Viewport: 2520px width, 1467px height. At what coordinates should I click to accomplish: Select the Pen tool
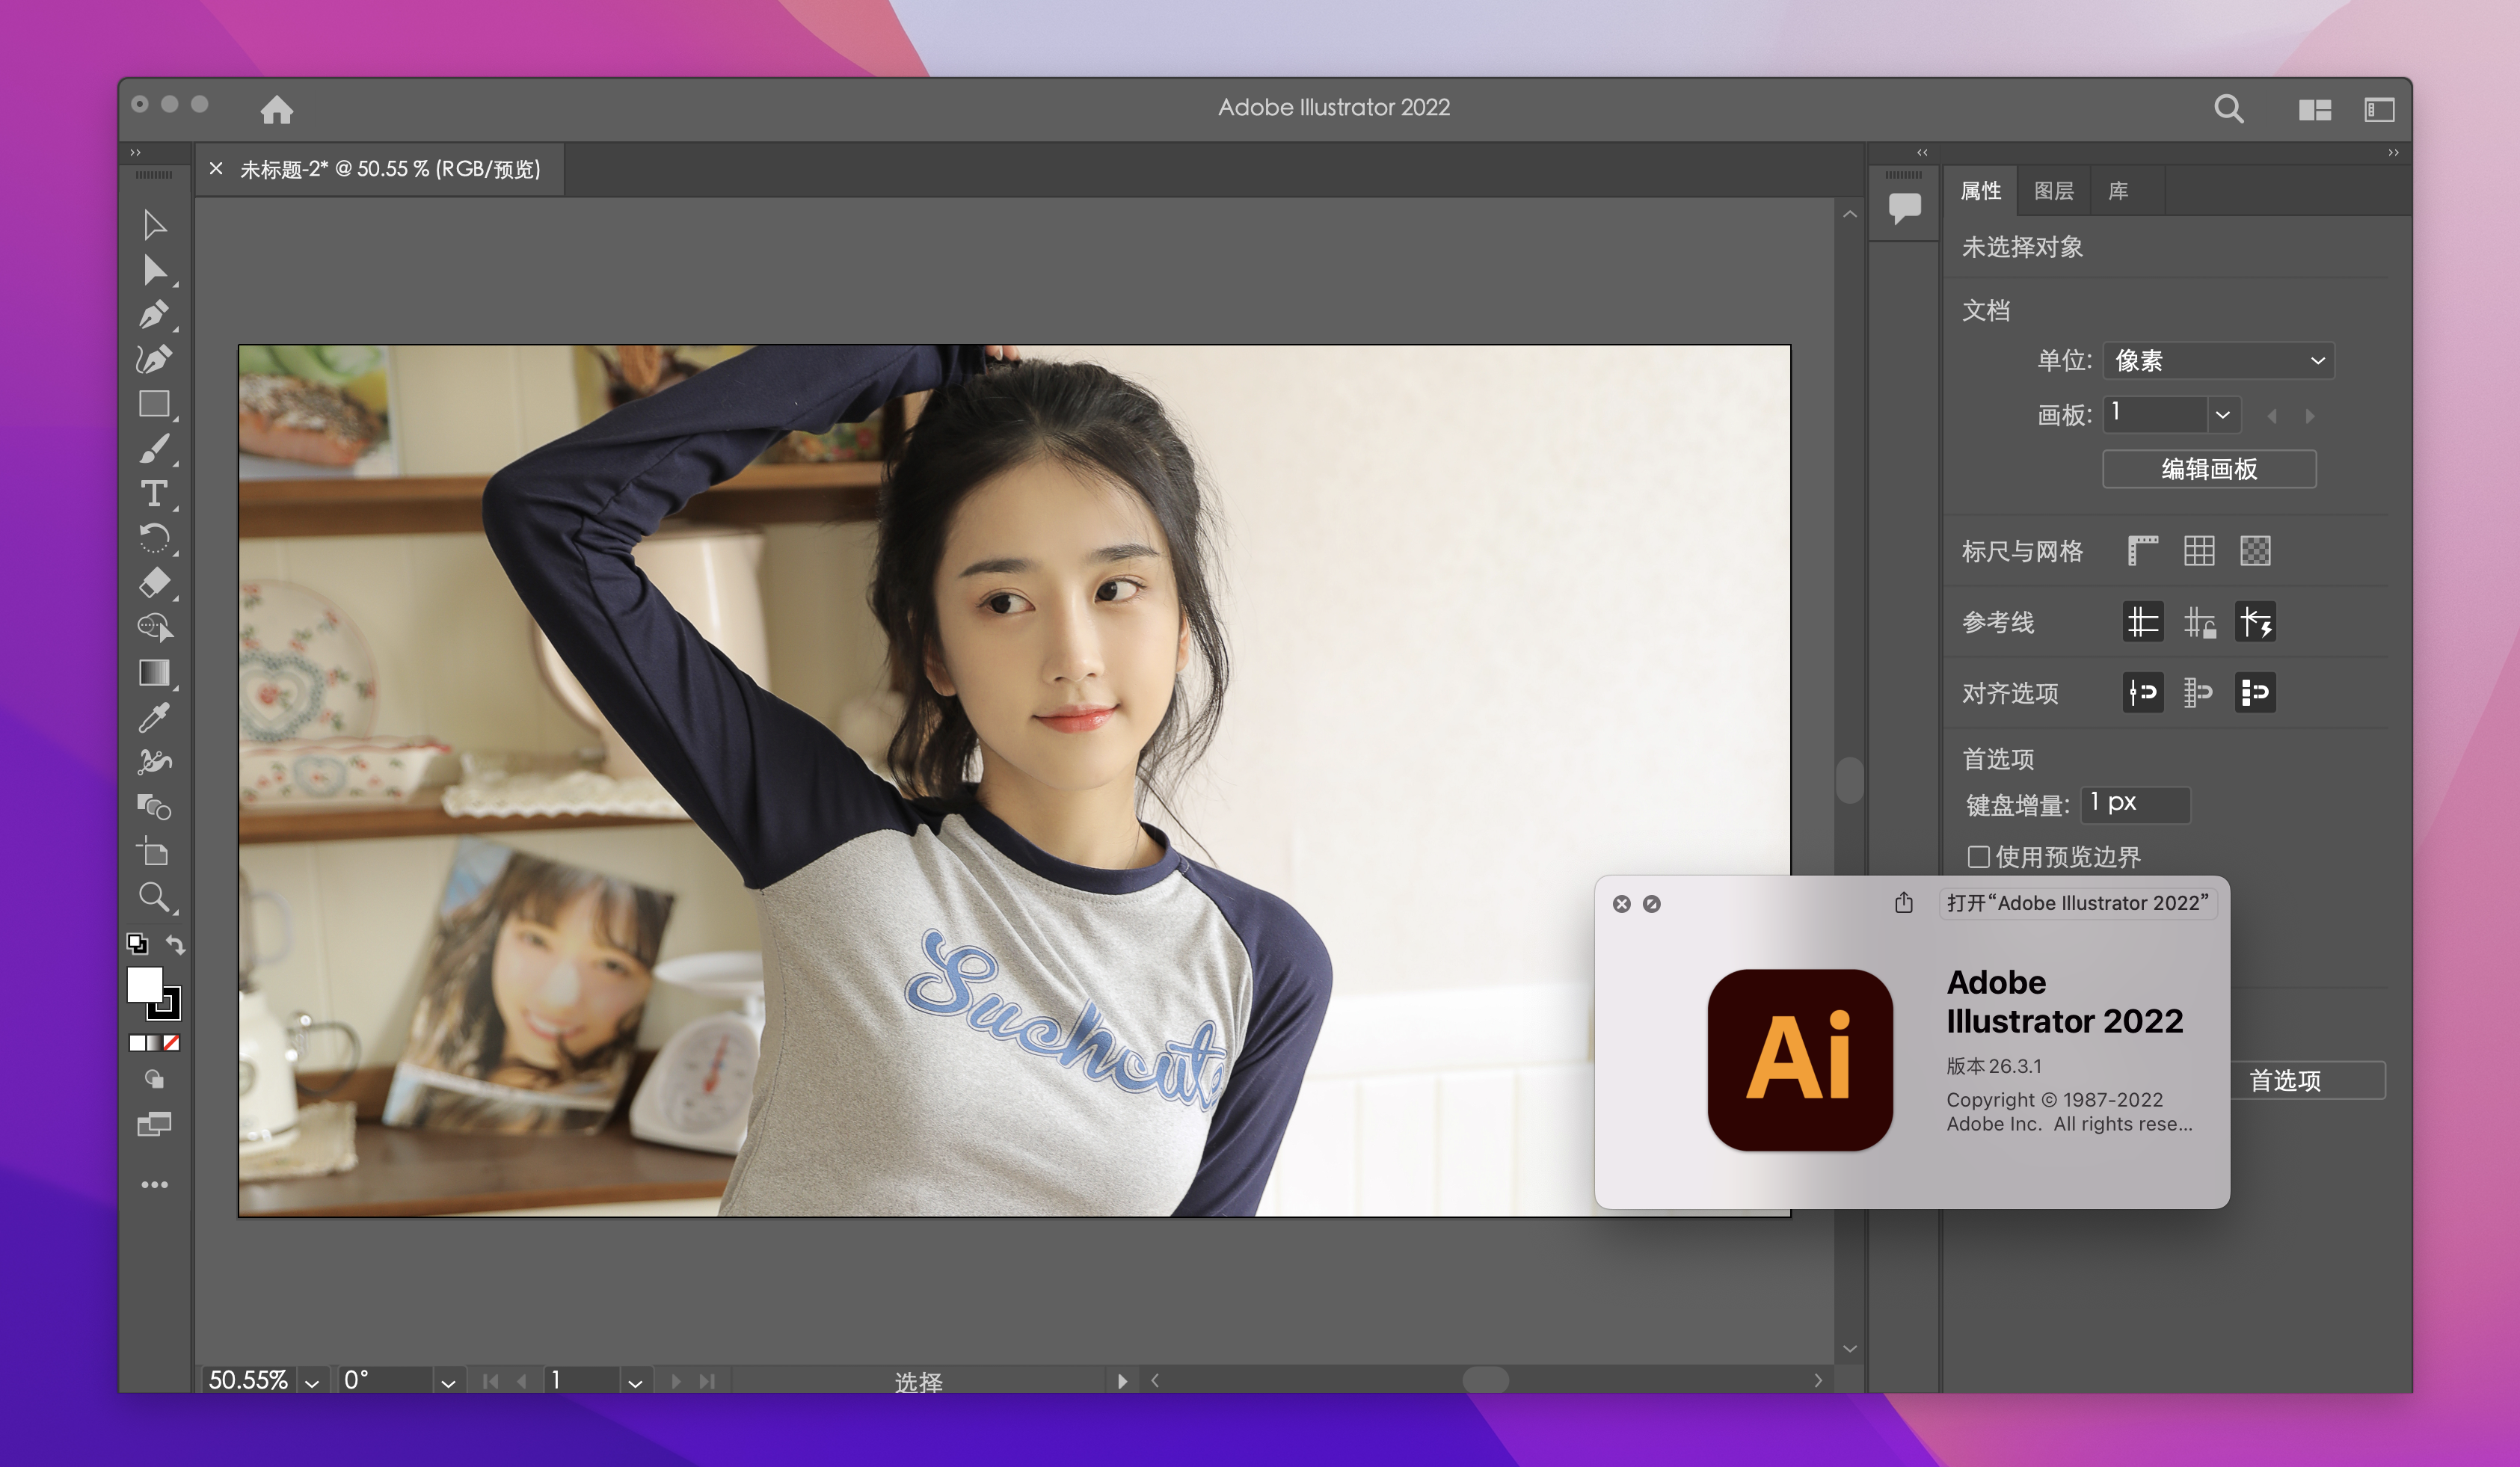tap(153, 315)
